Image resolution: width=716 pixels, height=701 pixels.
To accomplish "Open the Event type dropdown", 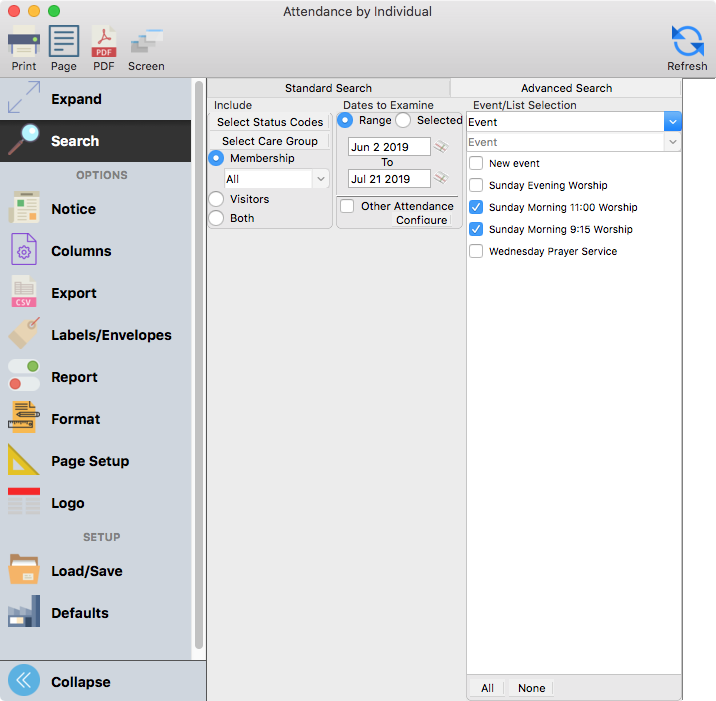I will pyautogui.click(x=673, y=122).
